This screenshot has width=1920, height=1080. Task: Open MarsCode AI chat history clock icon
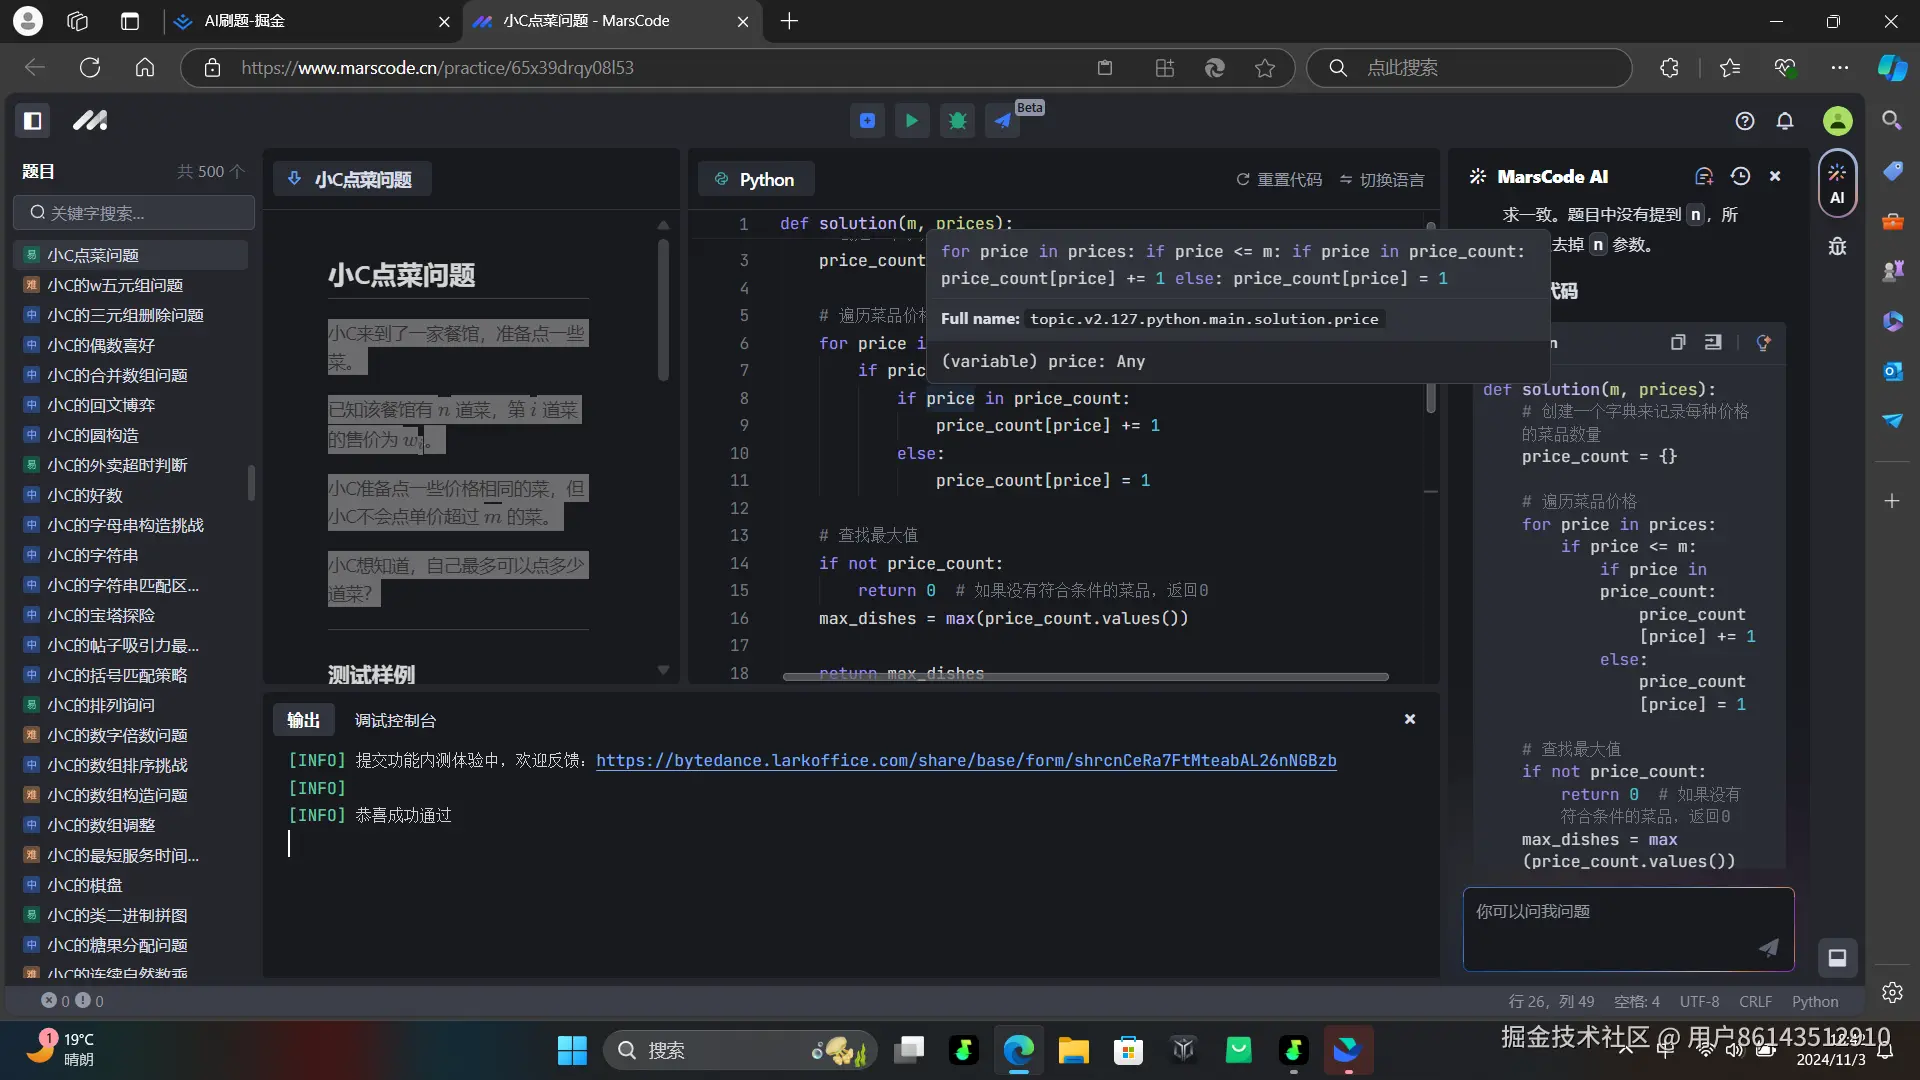[1740, 176]
